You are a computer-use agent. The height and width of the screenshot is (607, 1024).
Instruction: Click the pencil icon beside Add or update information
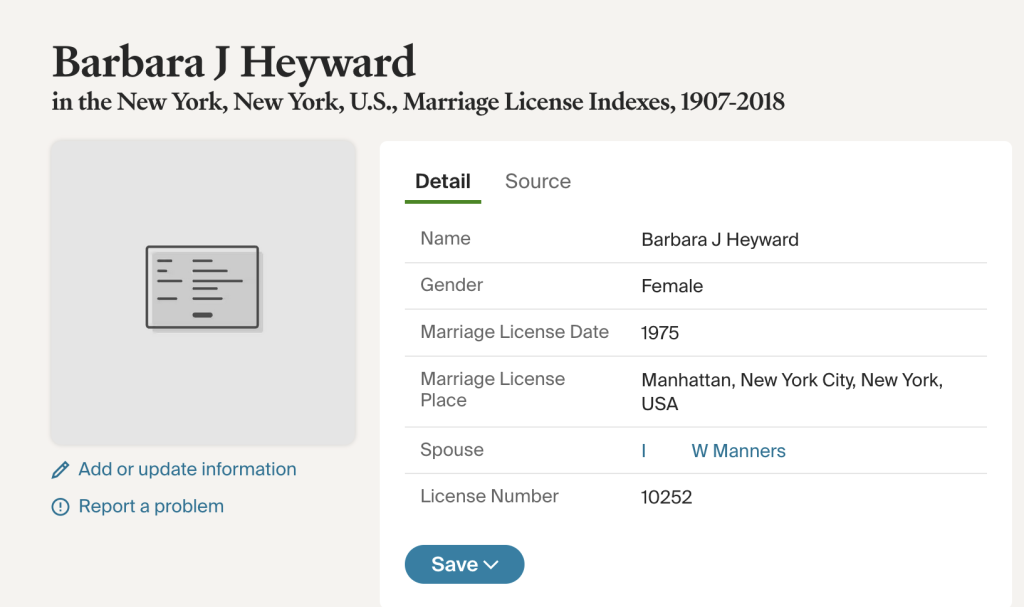pos(60,470)
